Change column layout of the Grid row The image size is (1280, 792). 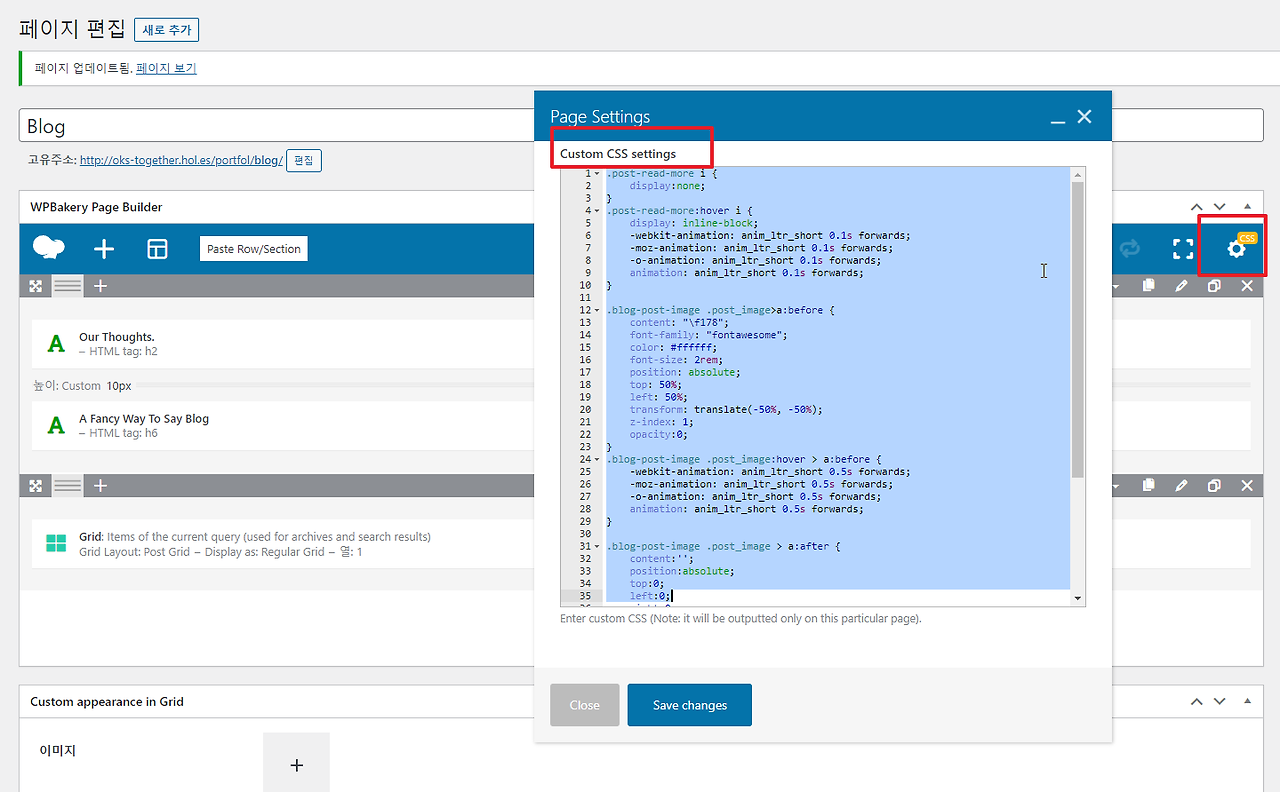(68, 486)
